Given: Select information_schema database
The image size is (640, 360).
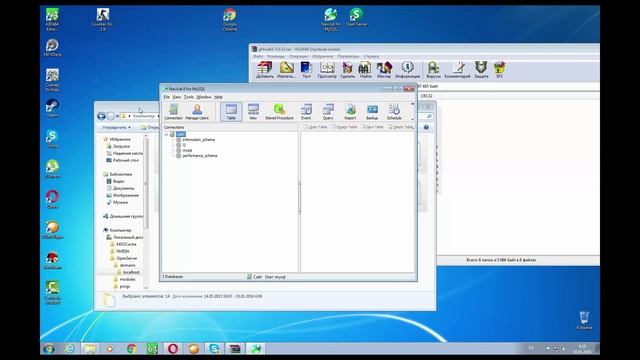Looking at the screenshot, I should pos(198,140).
